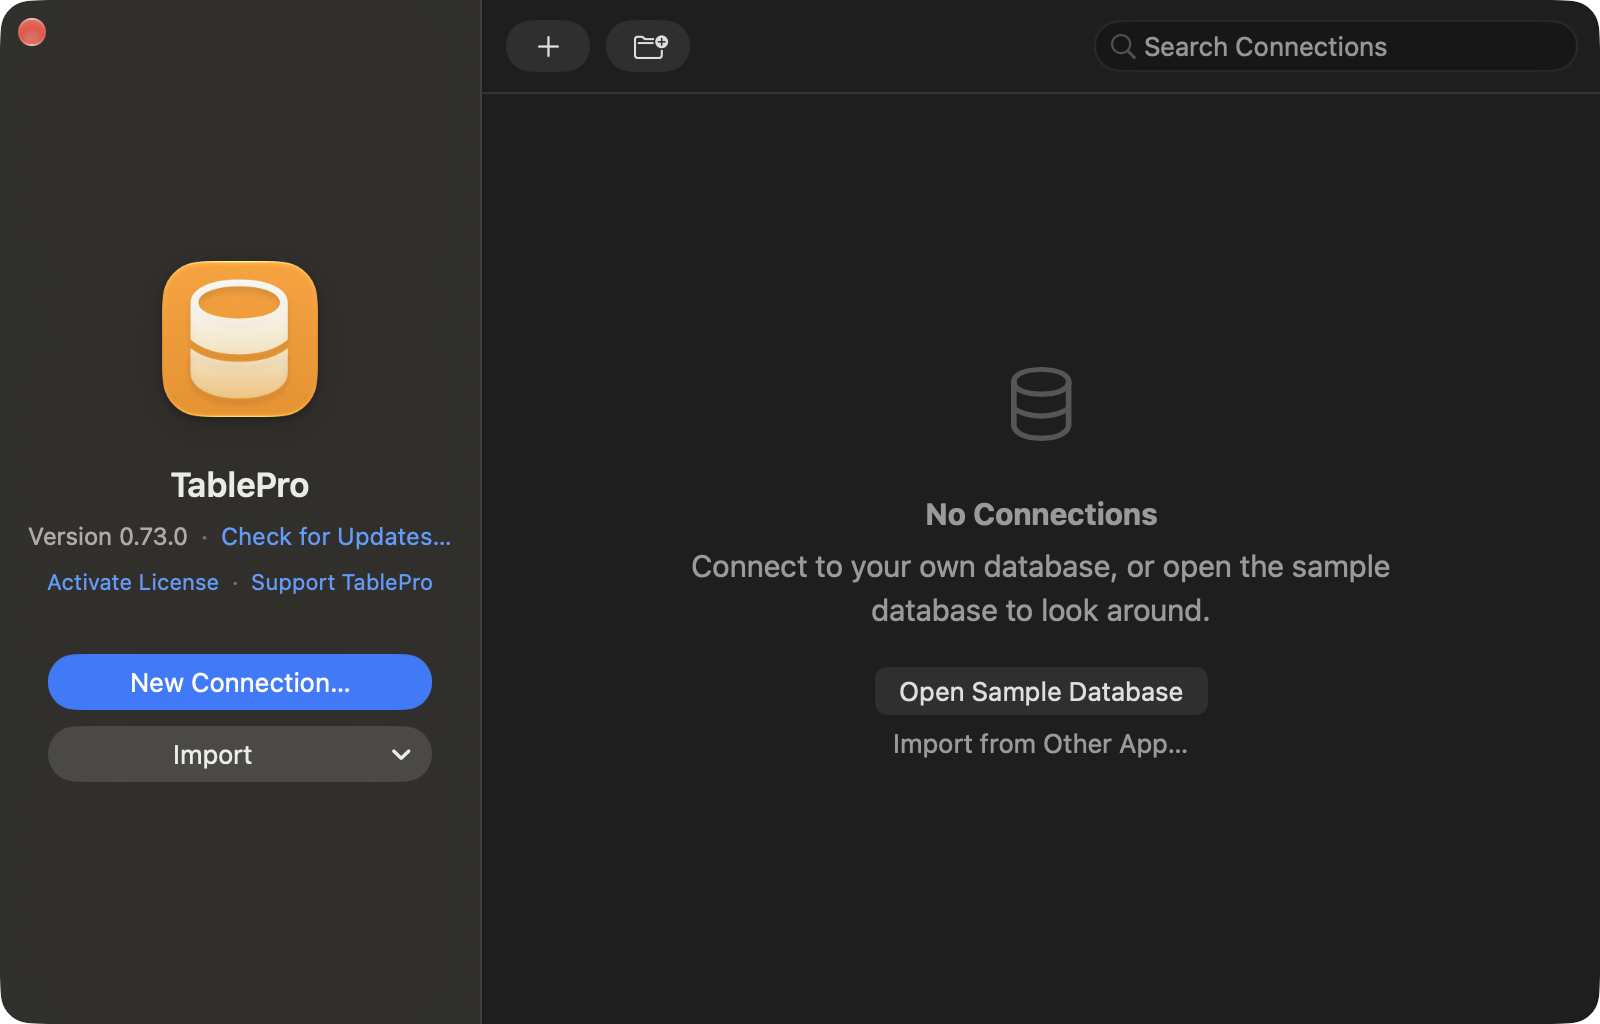Click the gray database placeholder icon
This screenshot has width=1600, height=1024.
[x=1041, y=404]
